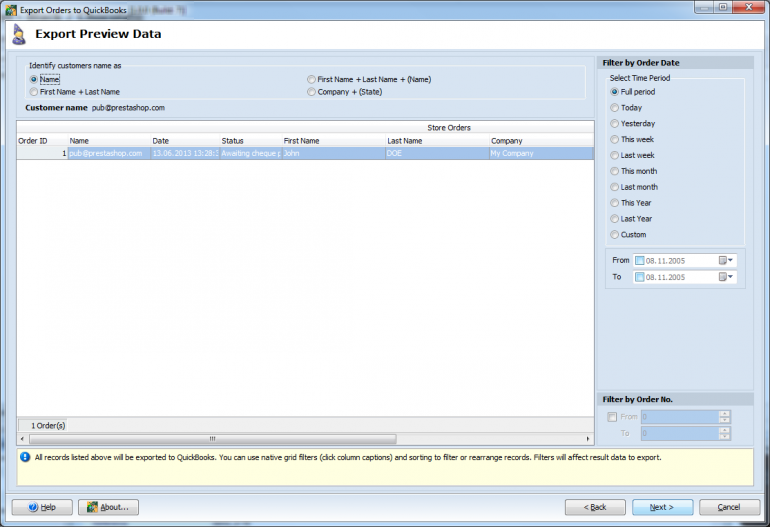Click the To order number field

pyautogui.click(x=680, y=433)
